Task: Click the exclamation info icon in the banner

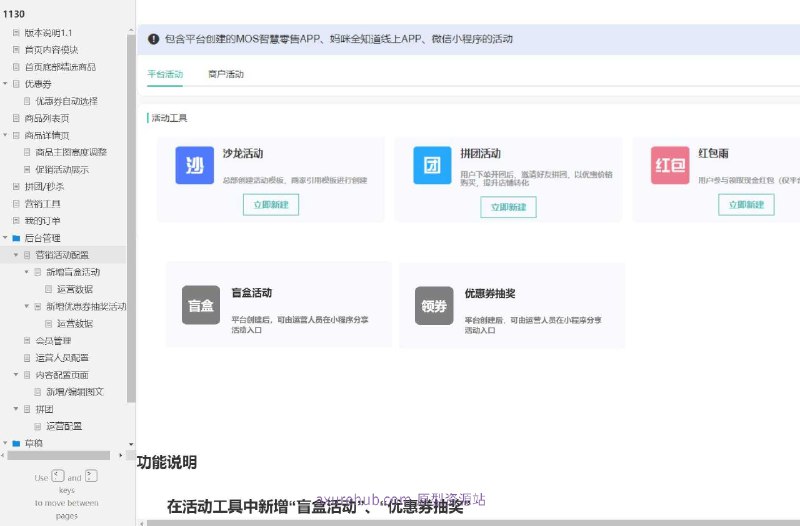Action: coord(153,39)
